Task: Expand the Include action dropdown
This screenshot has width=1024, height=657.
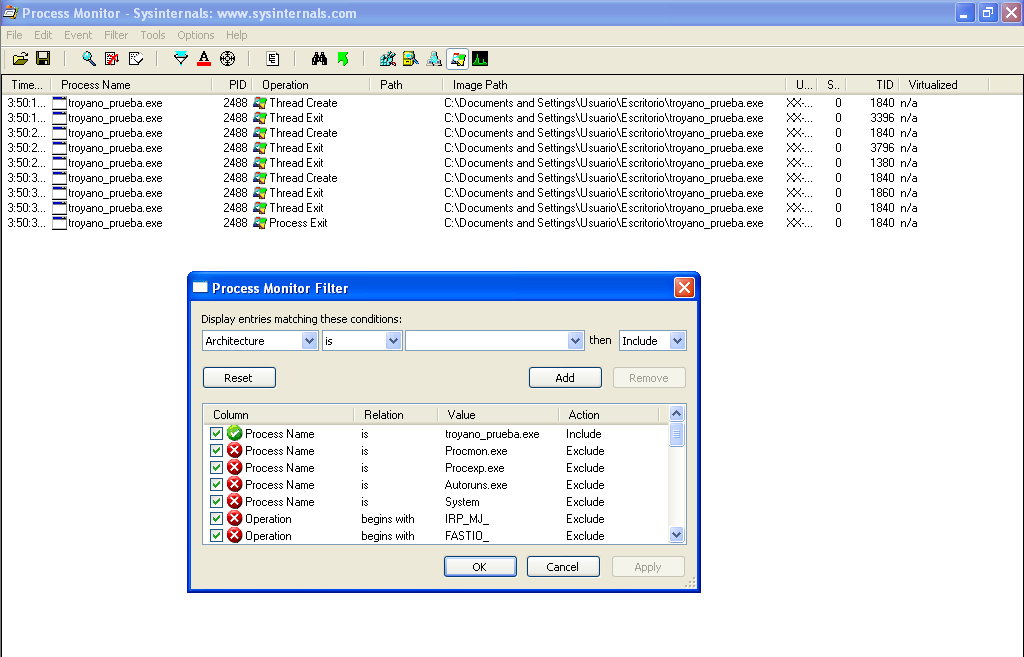Action: (x=678, y=340)
